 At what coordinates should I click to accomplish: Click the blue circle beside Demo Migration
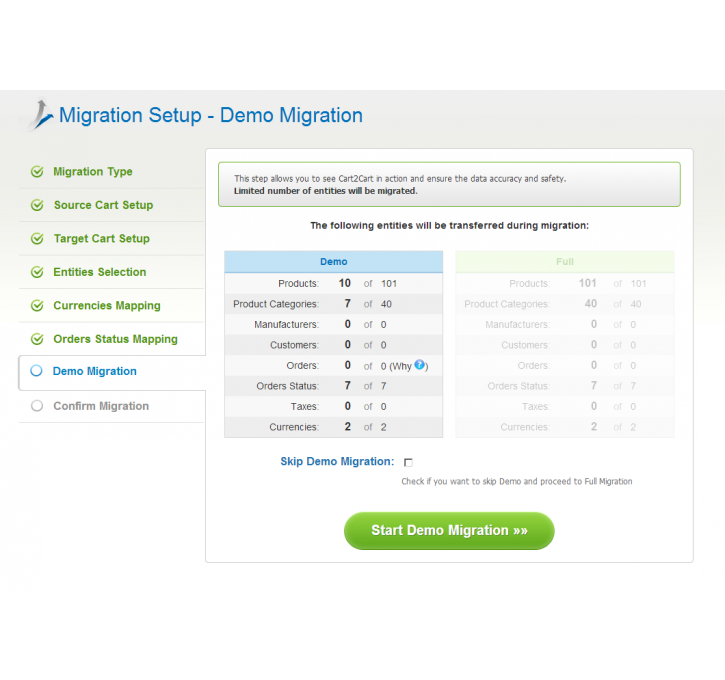click(x=36, y=371)
